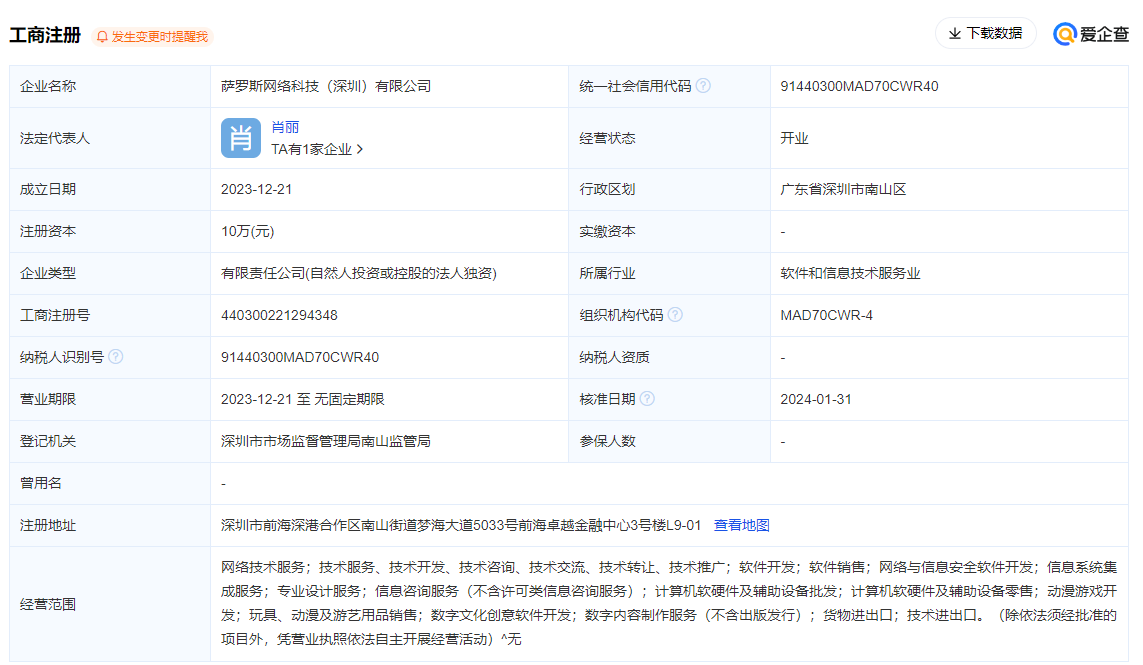
Task: Click the 工商注册 section heading
Action: [x=45, y=35]
